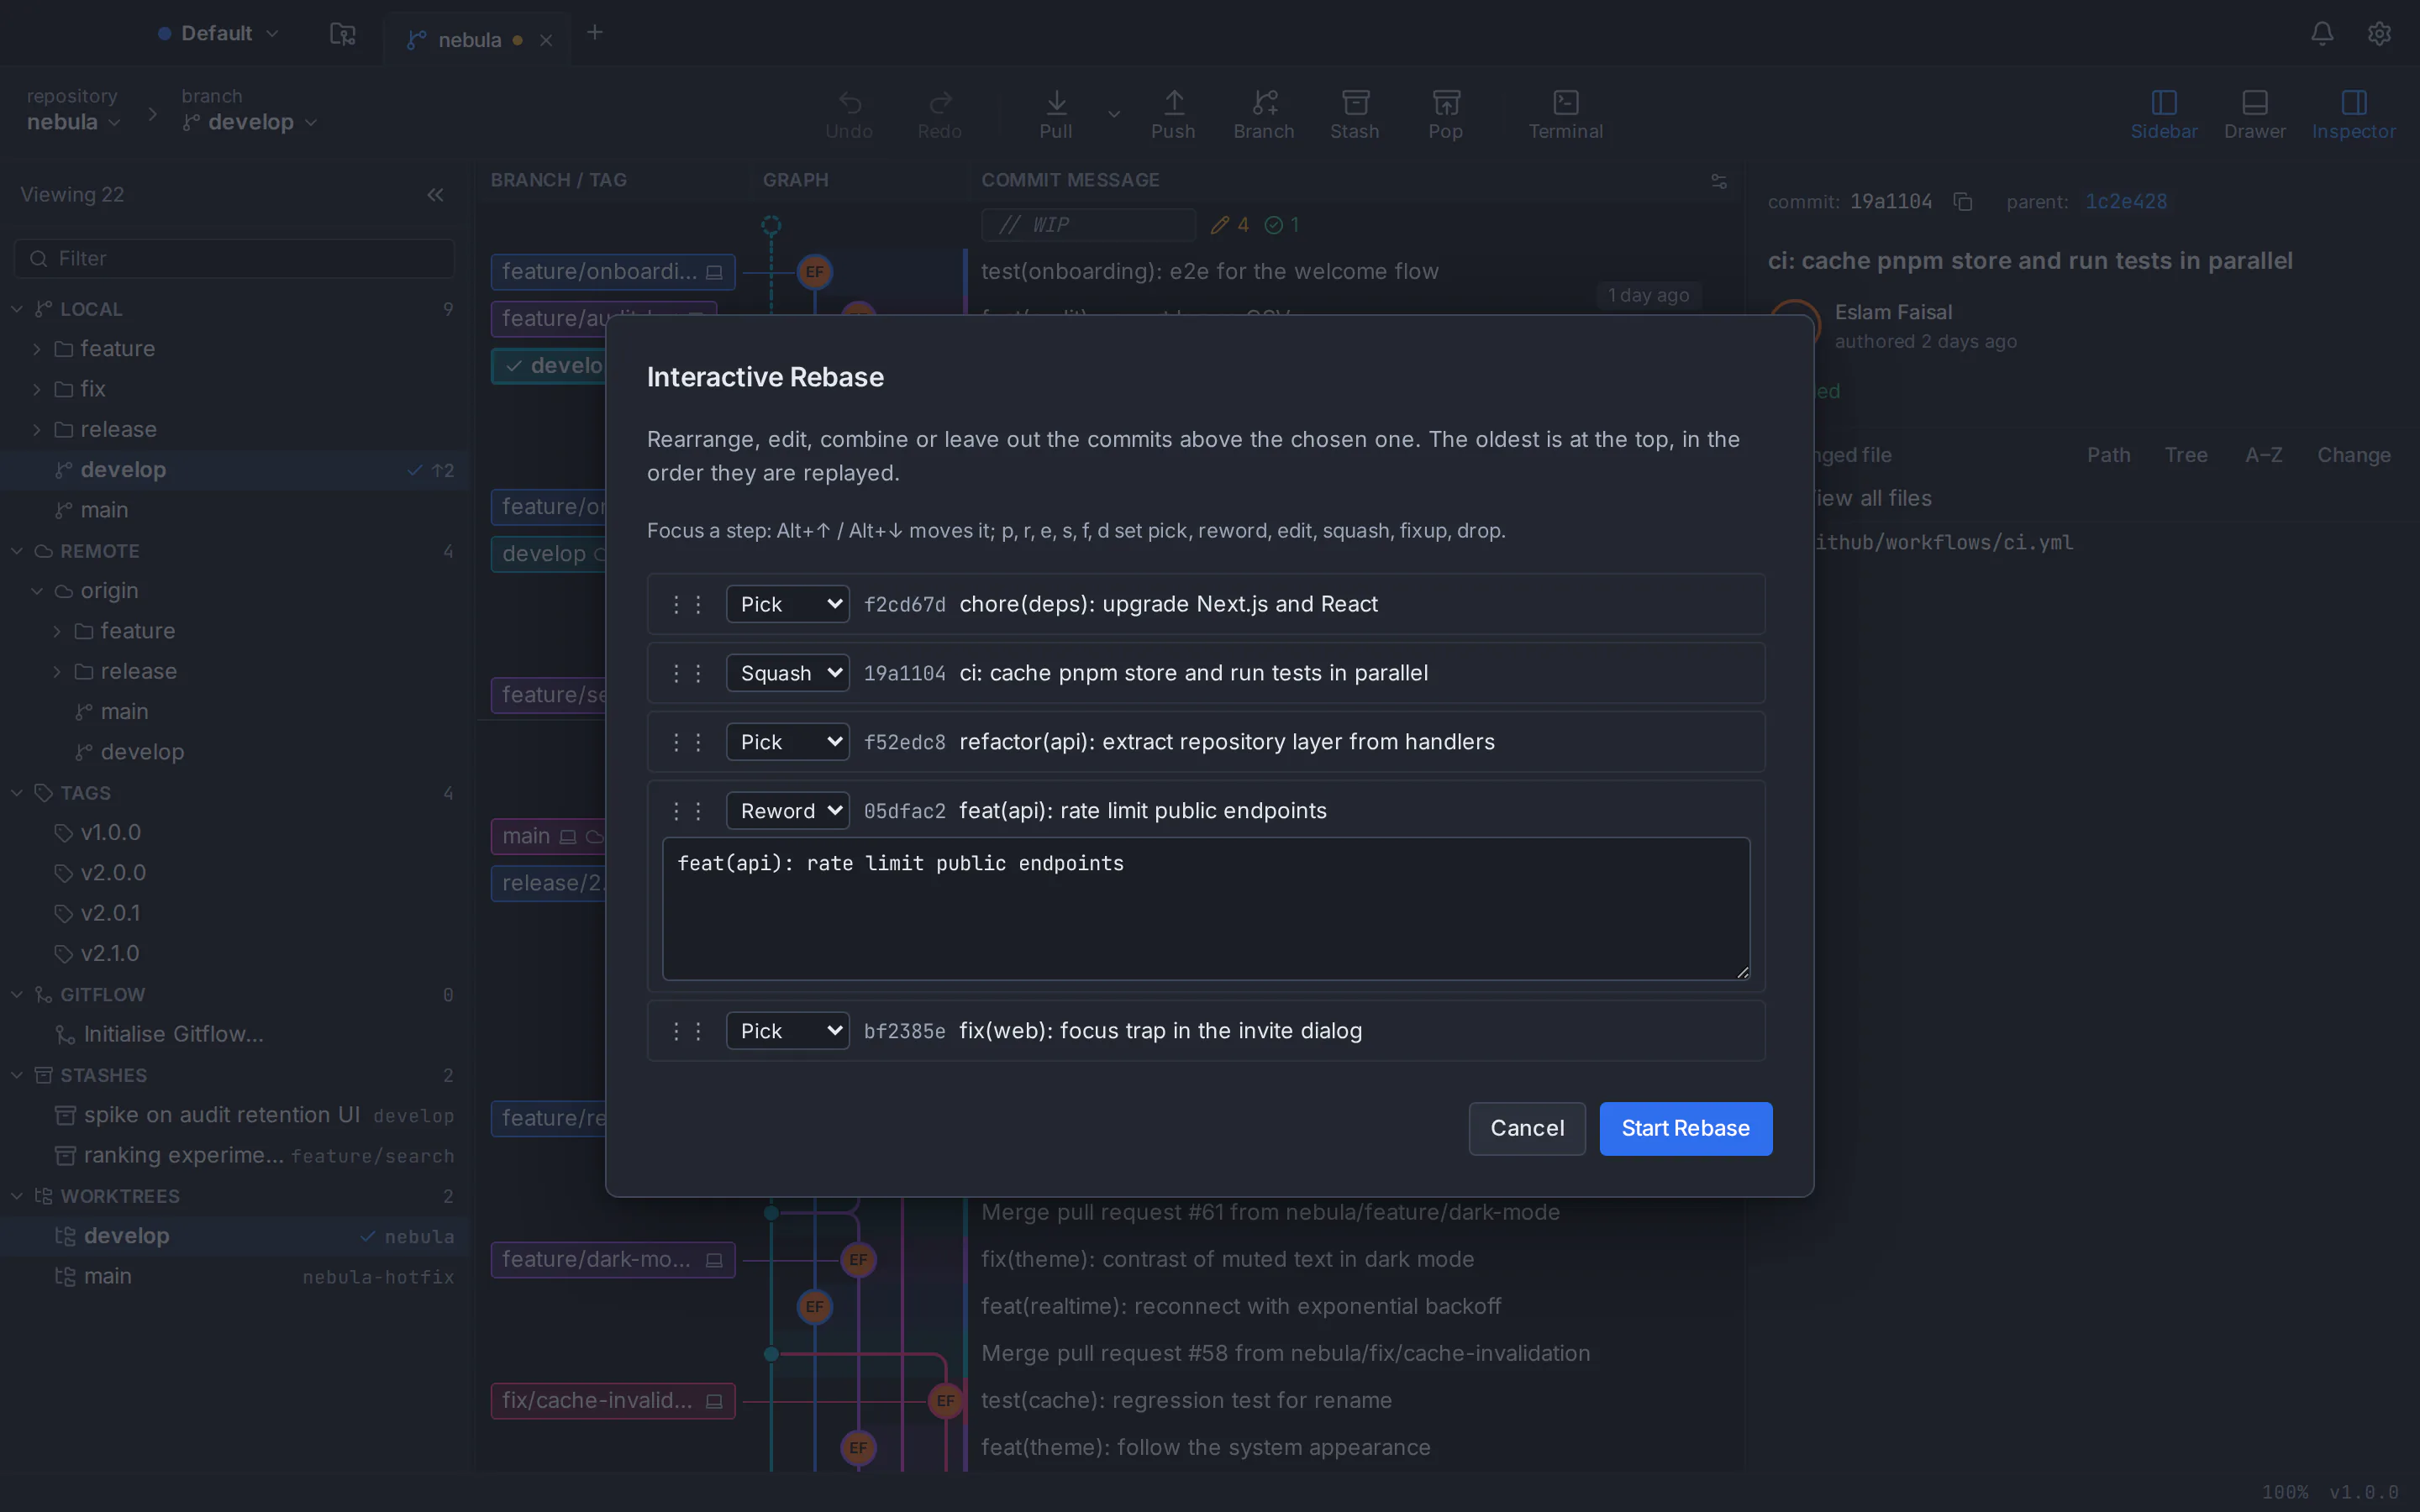The height and width of the screenshot is (1512, 2420).
Task: Open graph column settings icon
Action: tap(1719, 181)
